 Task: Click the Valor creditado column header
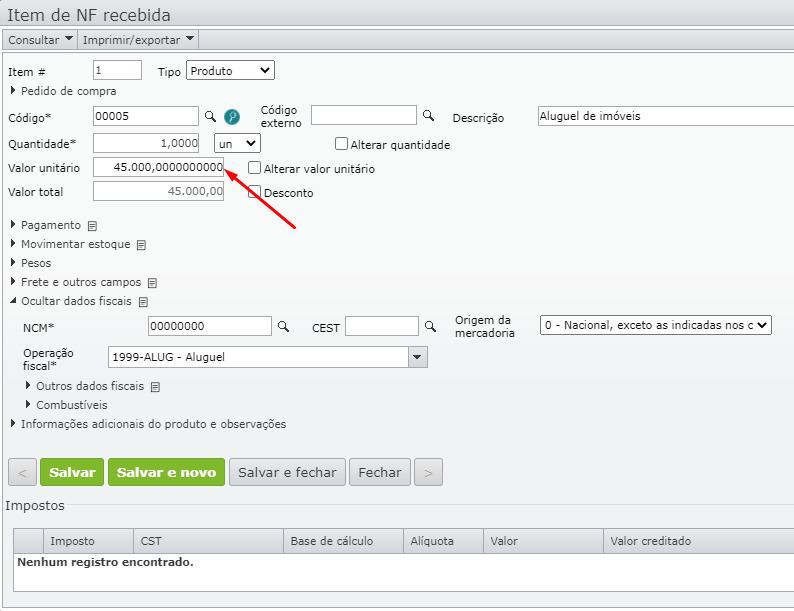coord(699,541)
